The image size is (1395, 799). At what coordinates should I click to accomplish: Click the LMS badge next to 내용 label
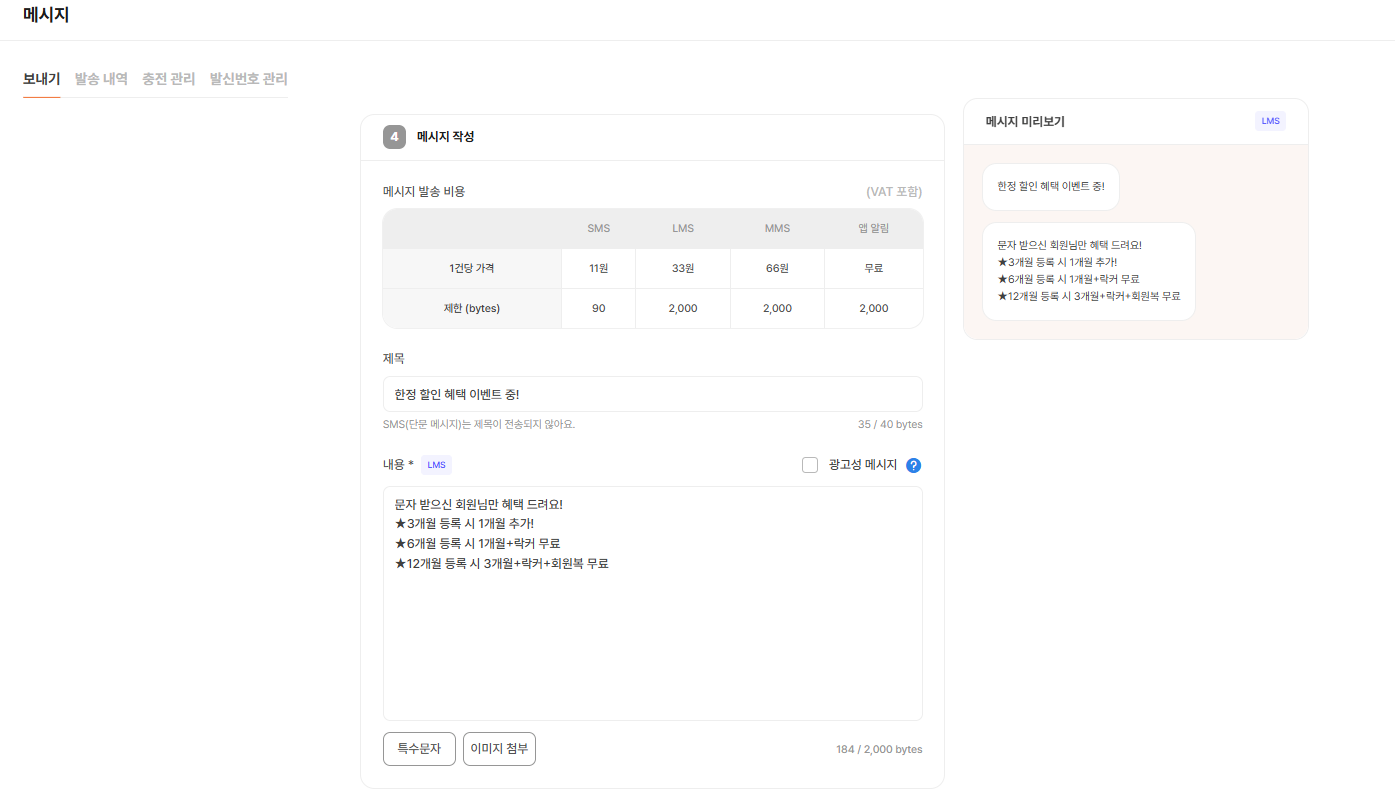[436, 465]
